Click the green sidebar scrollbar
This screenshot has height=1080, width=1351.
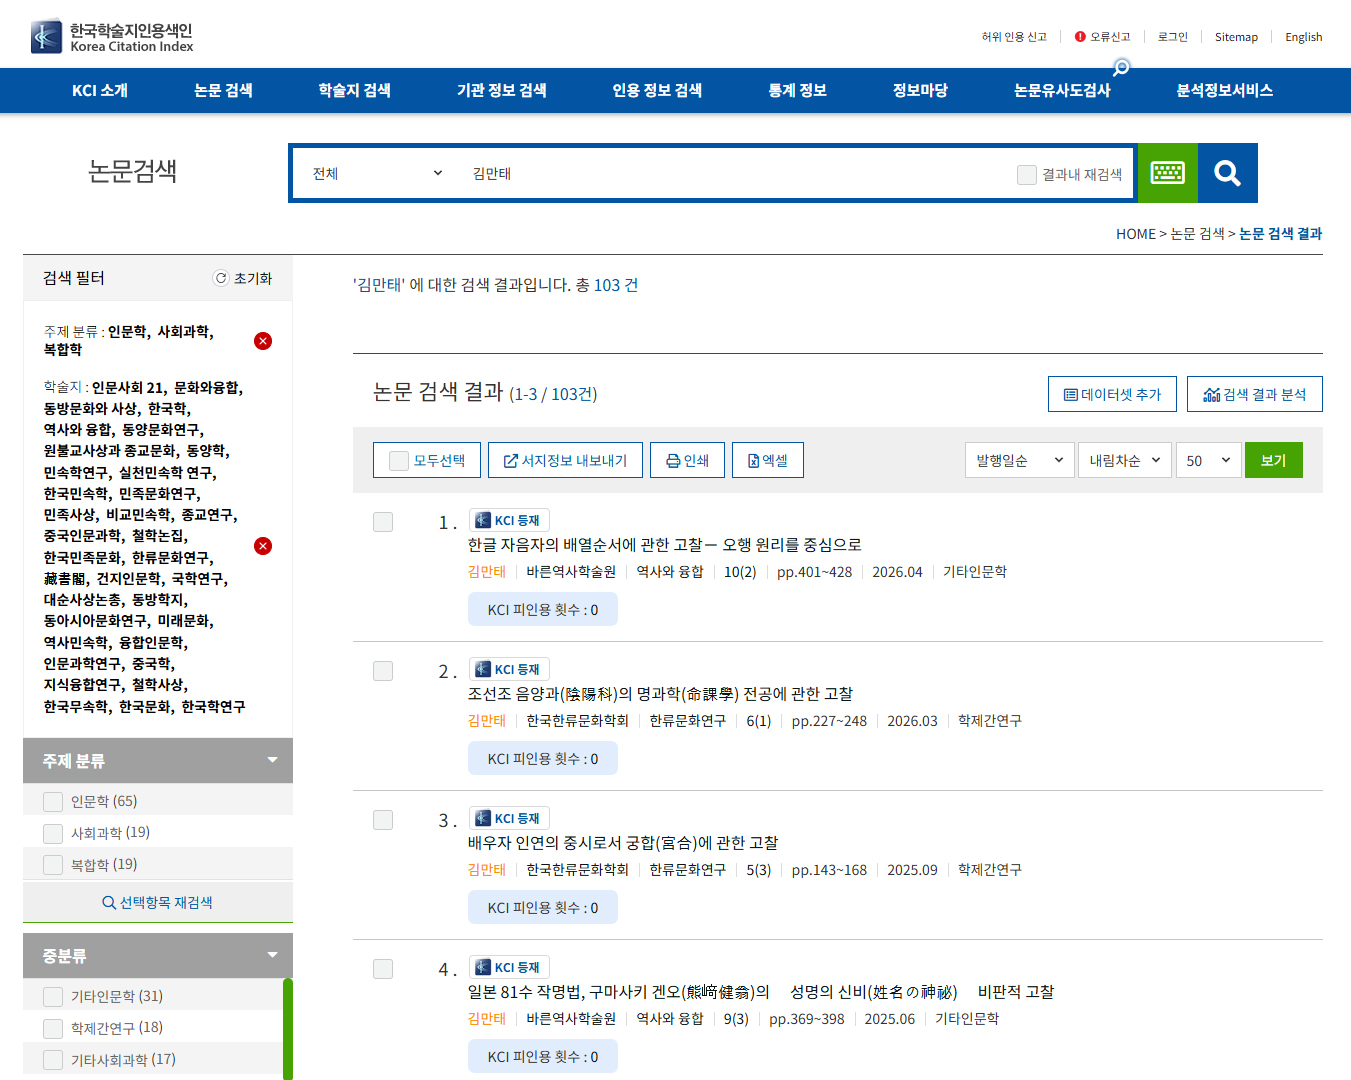coord(288,1028)
